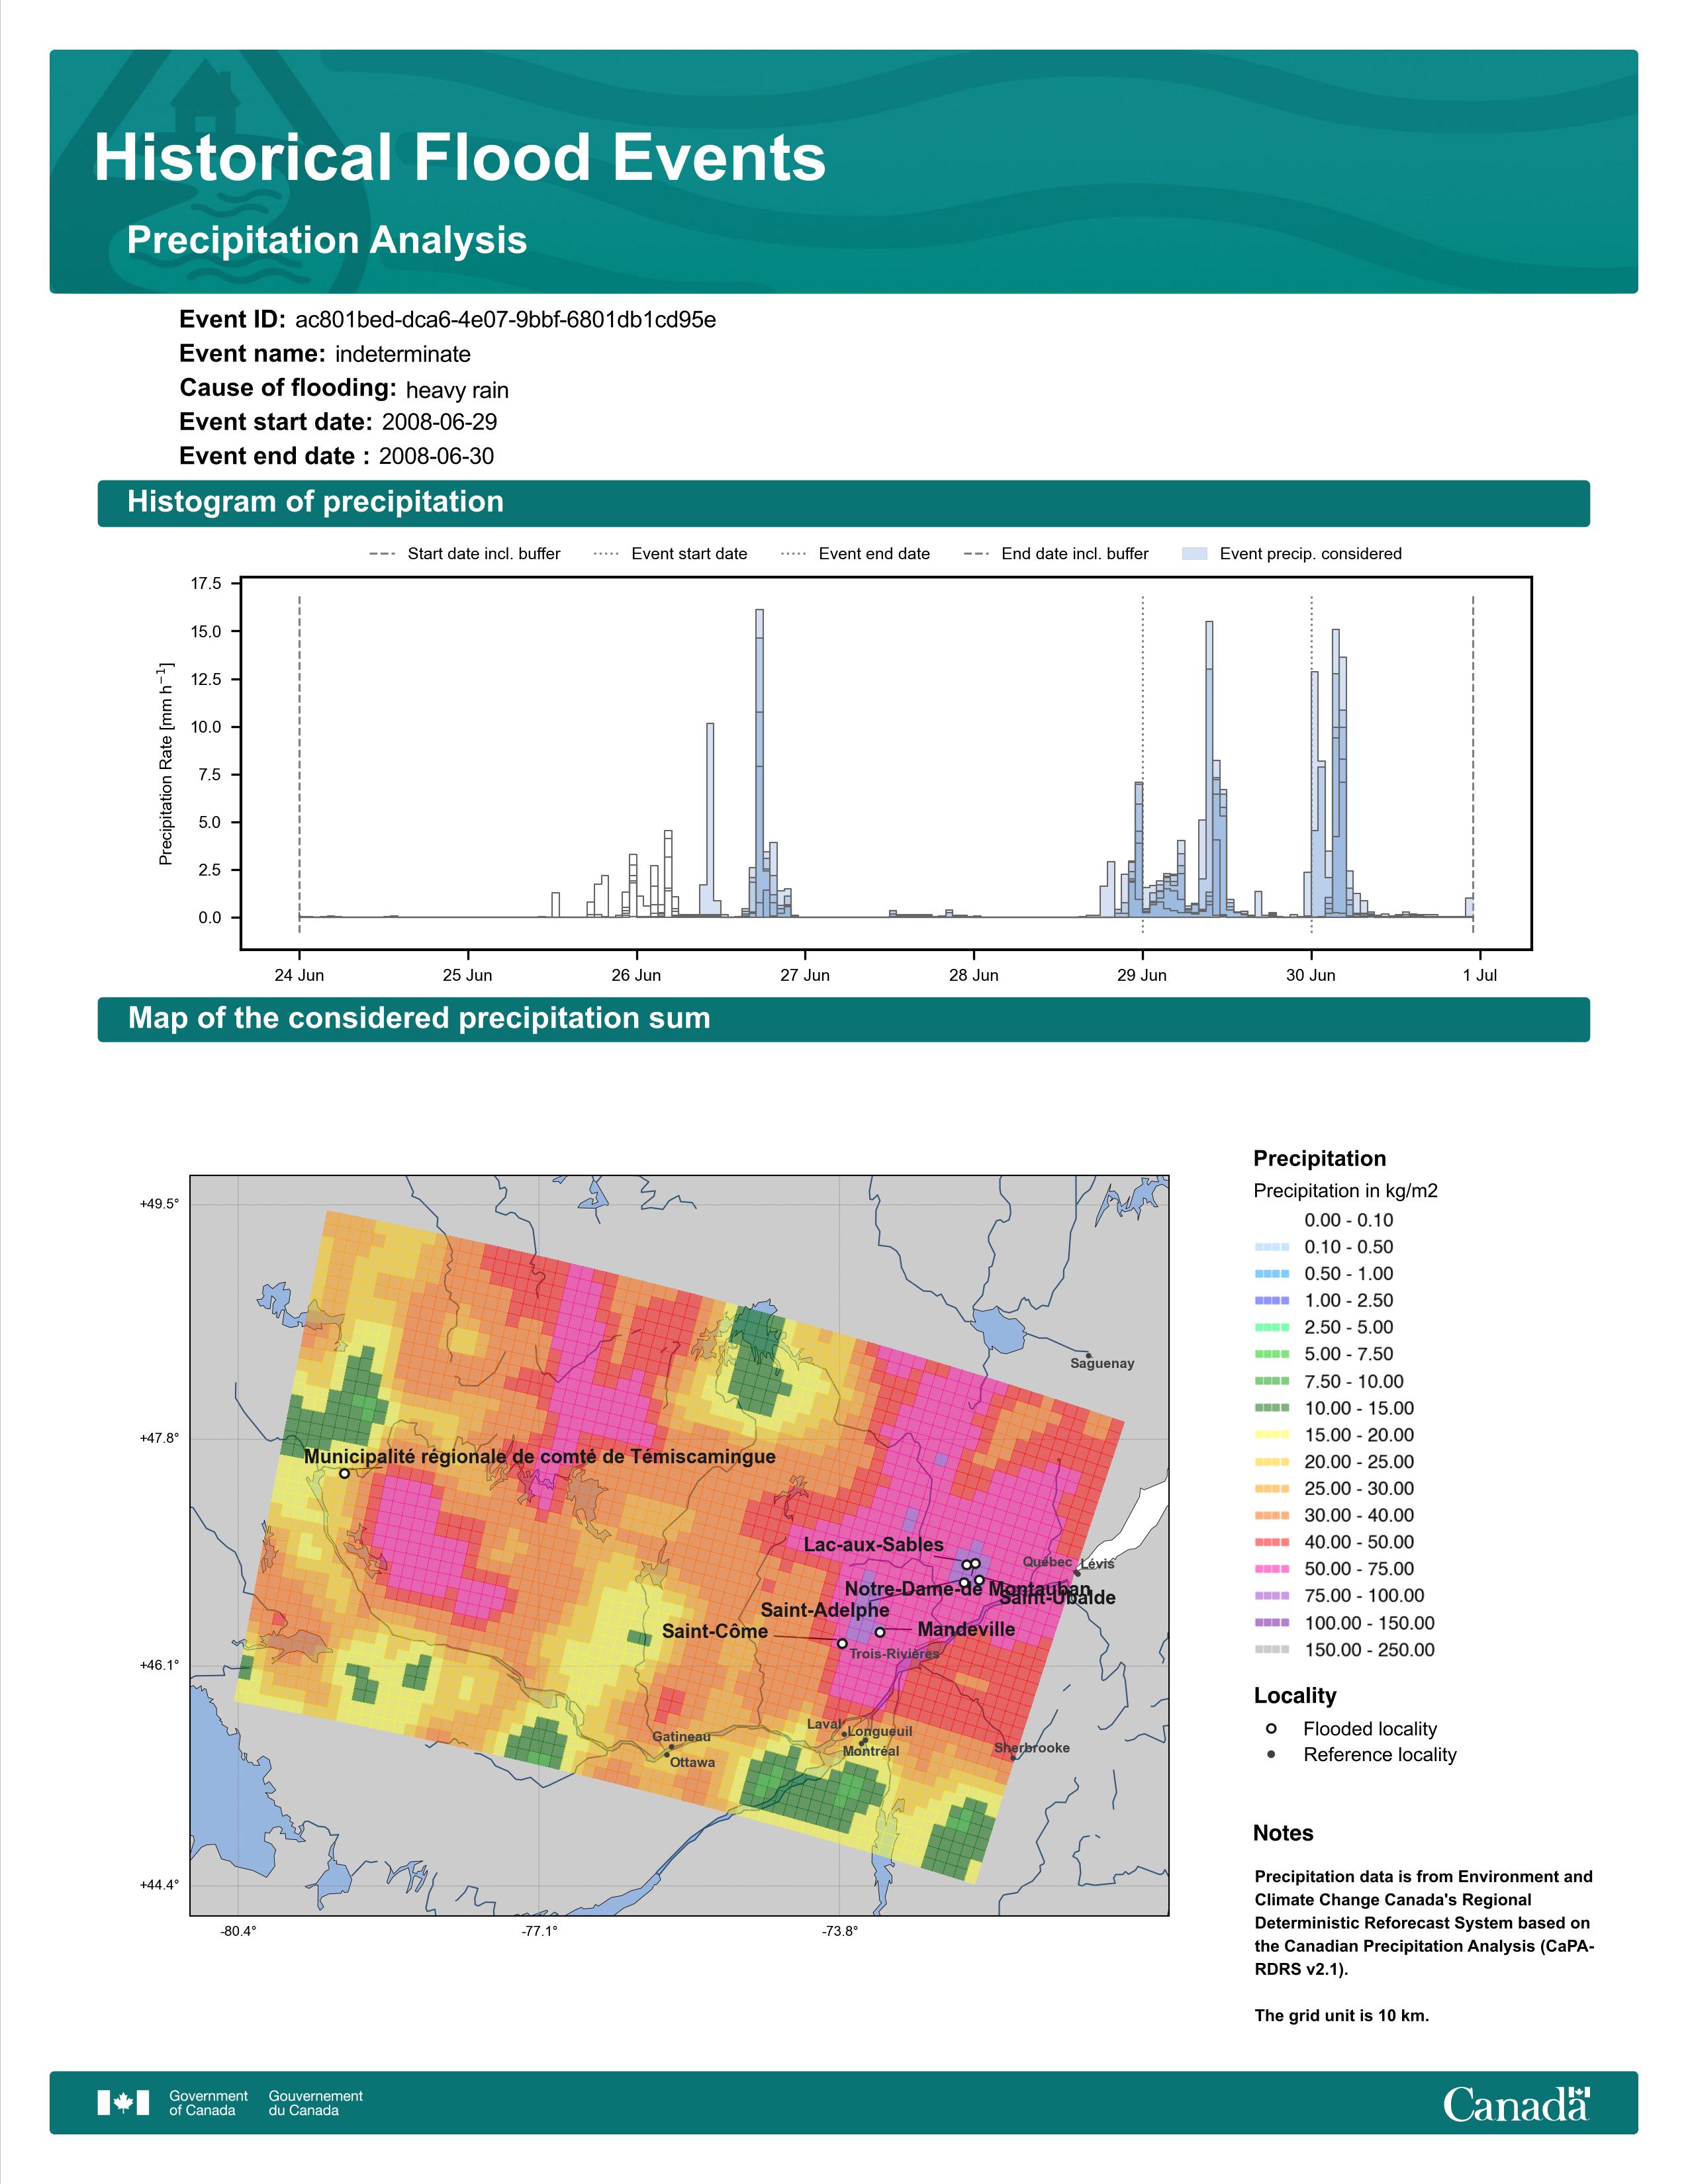Screen dimensions: 1688x2184
Task: Click the 150.00 - 250.00 grey legend swatch
Action: (x=1271, y=1650)
